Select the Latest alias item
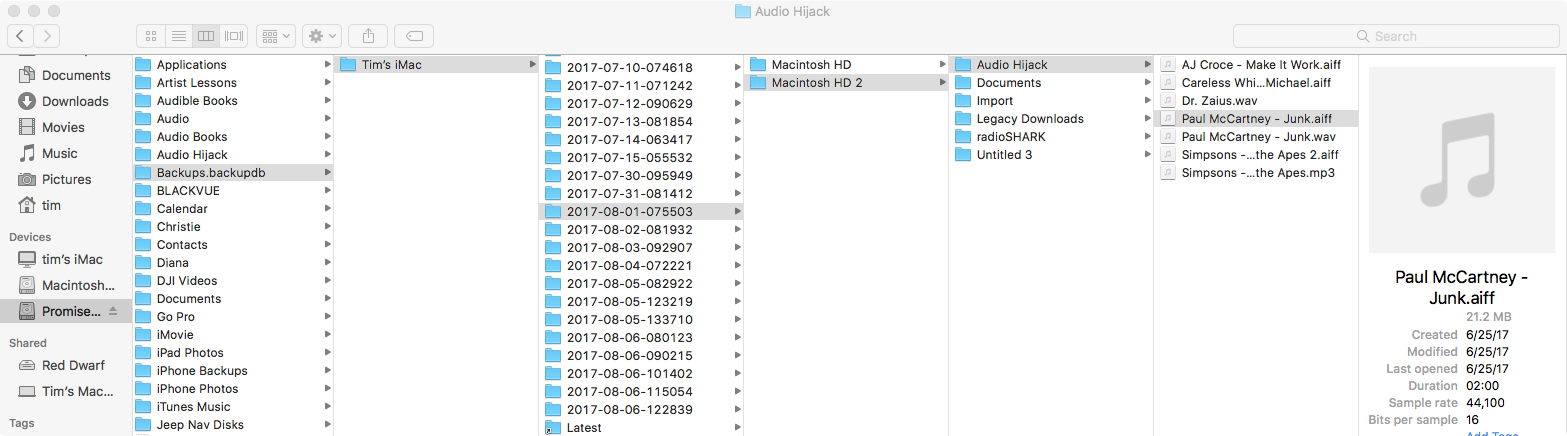The width and height of the screenshot is (1567, 436). (641, 428)
